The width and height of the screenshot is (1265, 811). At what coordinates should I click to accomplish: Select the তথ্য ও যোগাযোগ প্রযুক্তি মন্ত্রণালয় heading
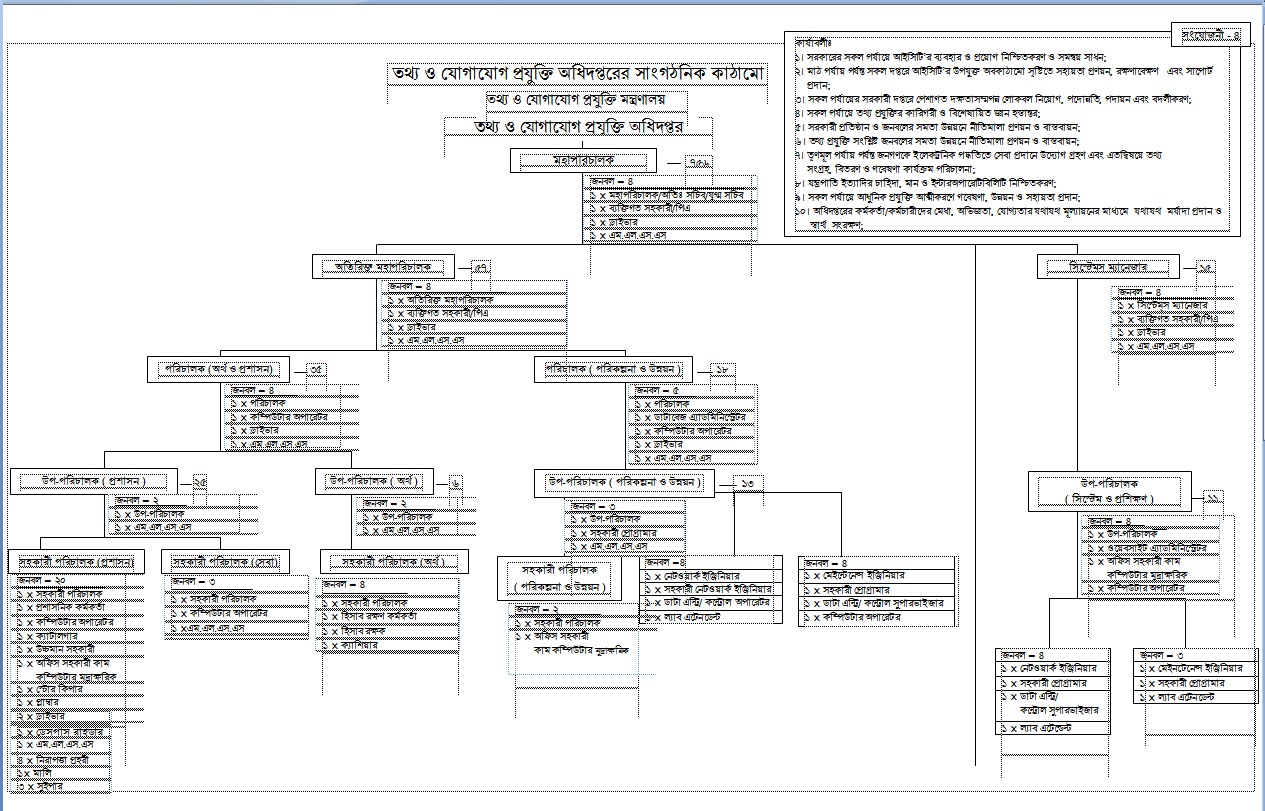[x=573, y=100]
